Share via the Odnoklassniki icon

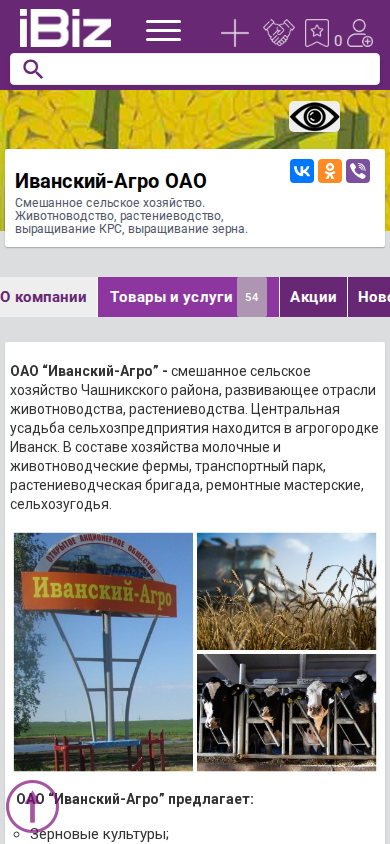[x=330, y=171]
